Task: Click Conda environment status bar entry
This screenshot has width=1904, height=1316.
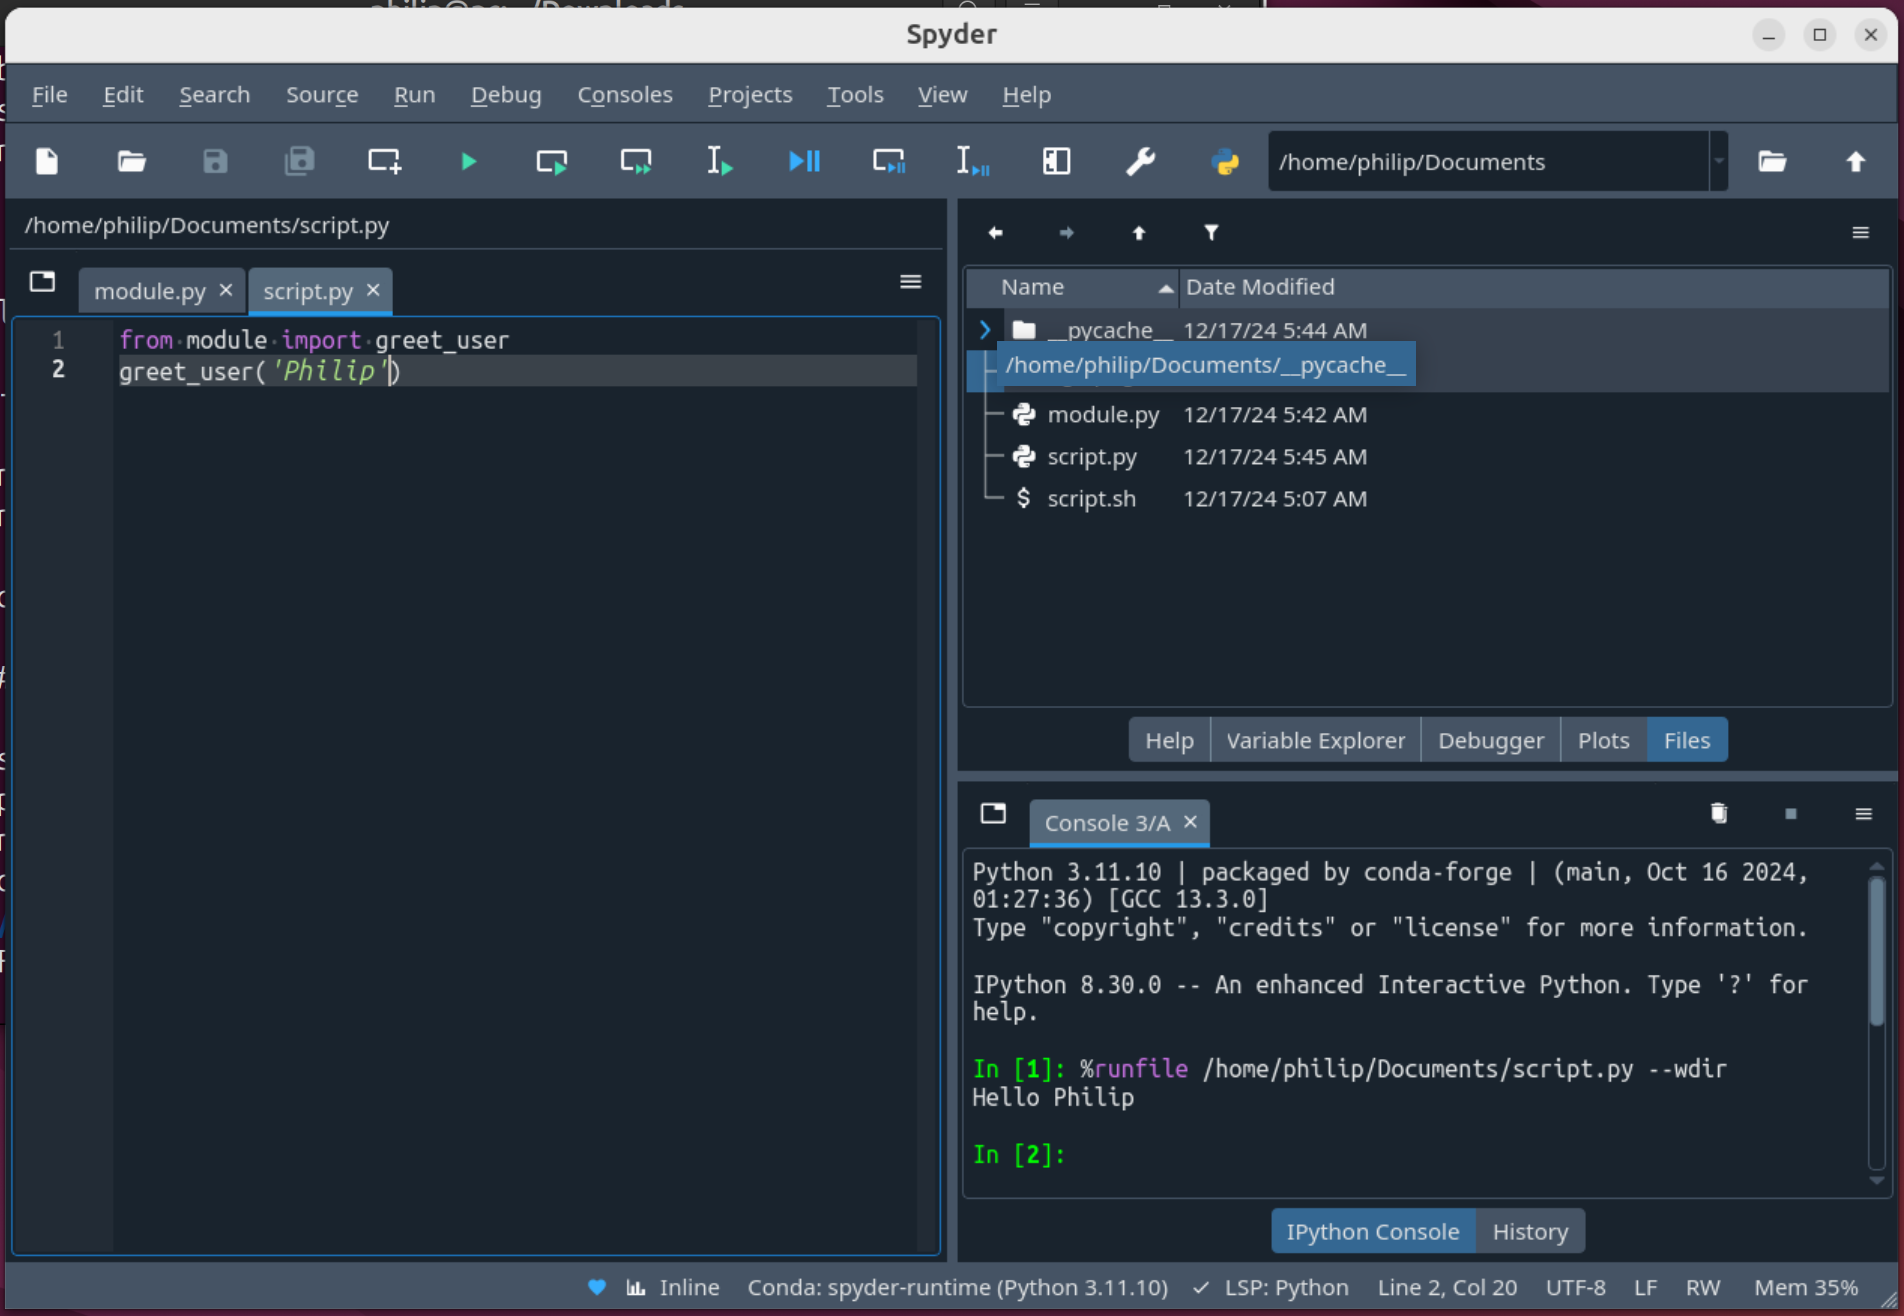Action: [x=957, y=1288]
